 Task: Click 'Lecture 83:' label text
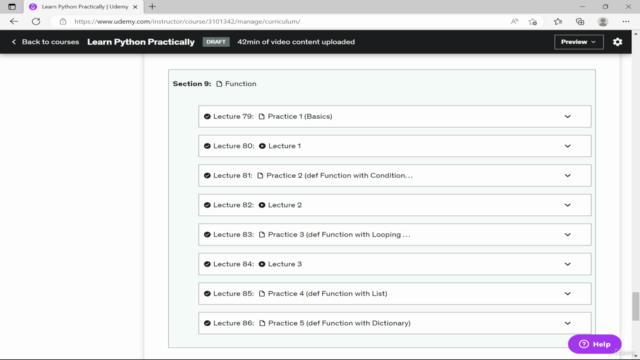[233, 234]
